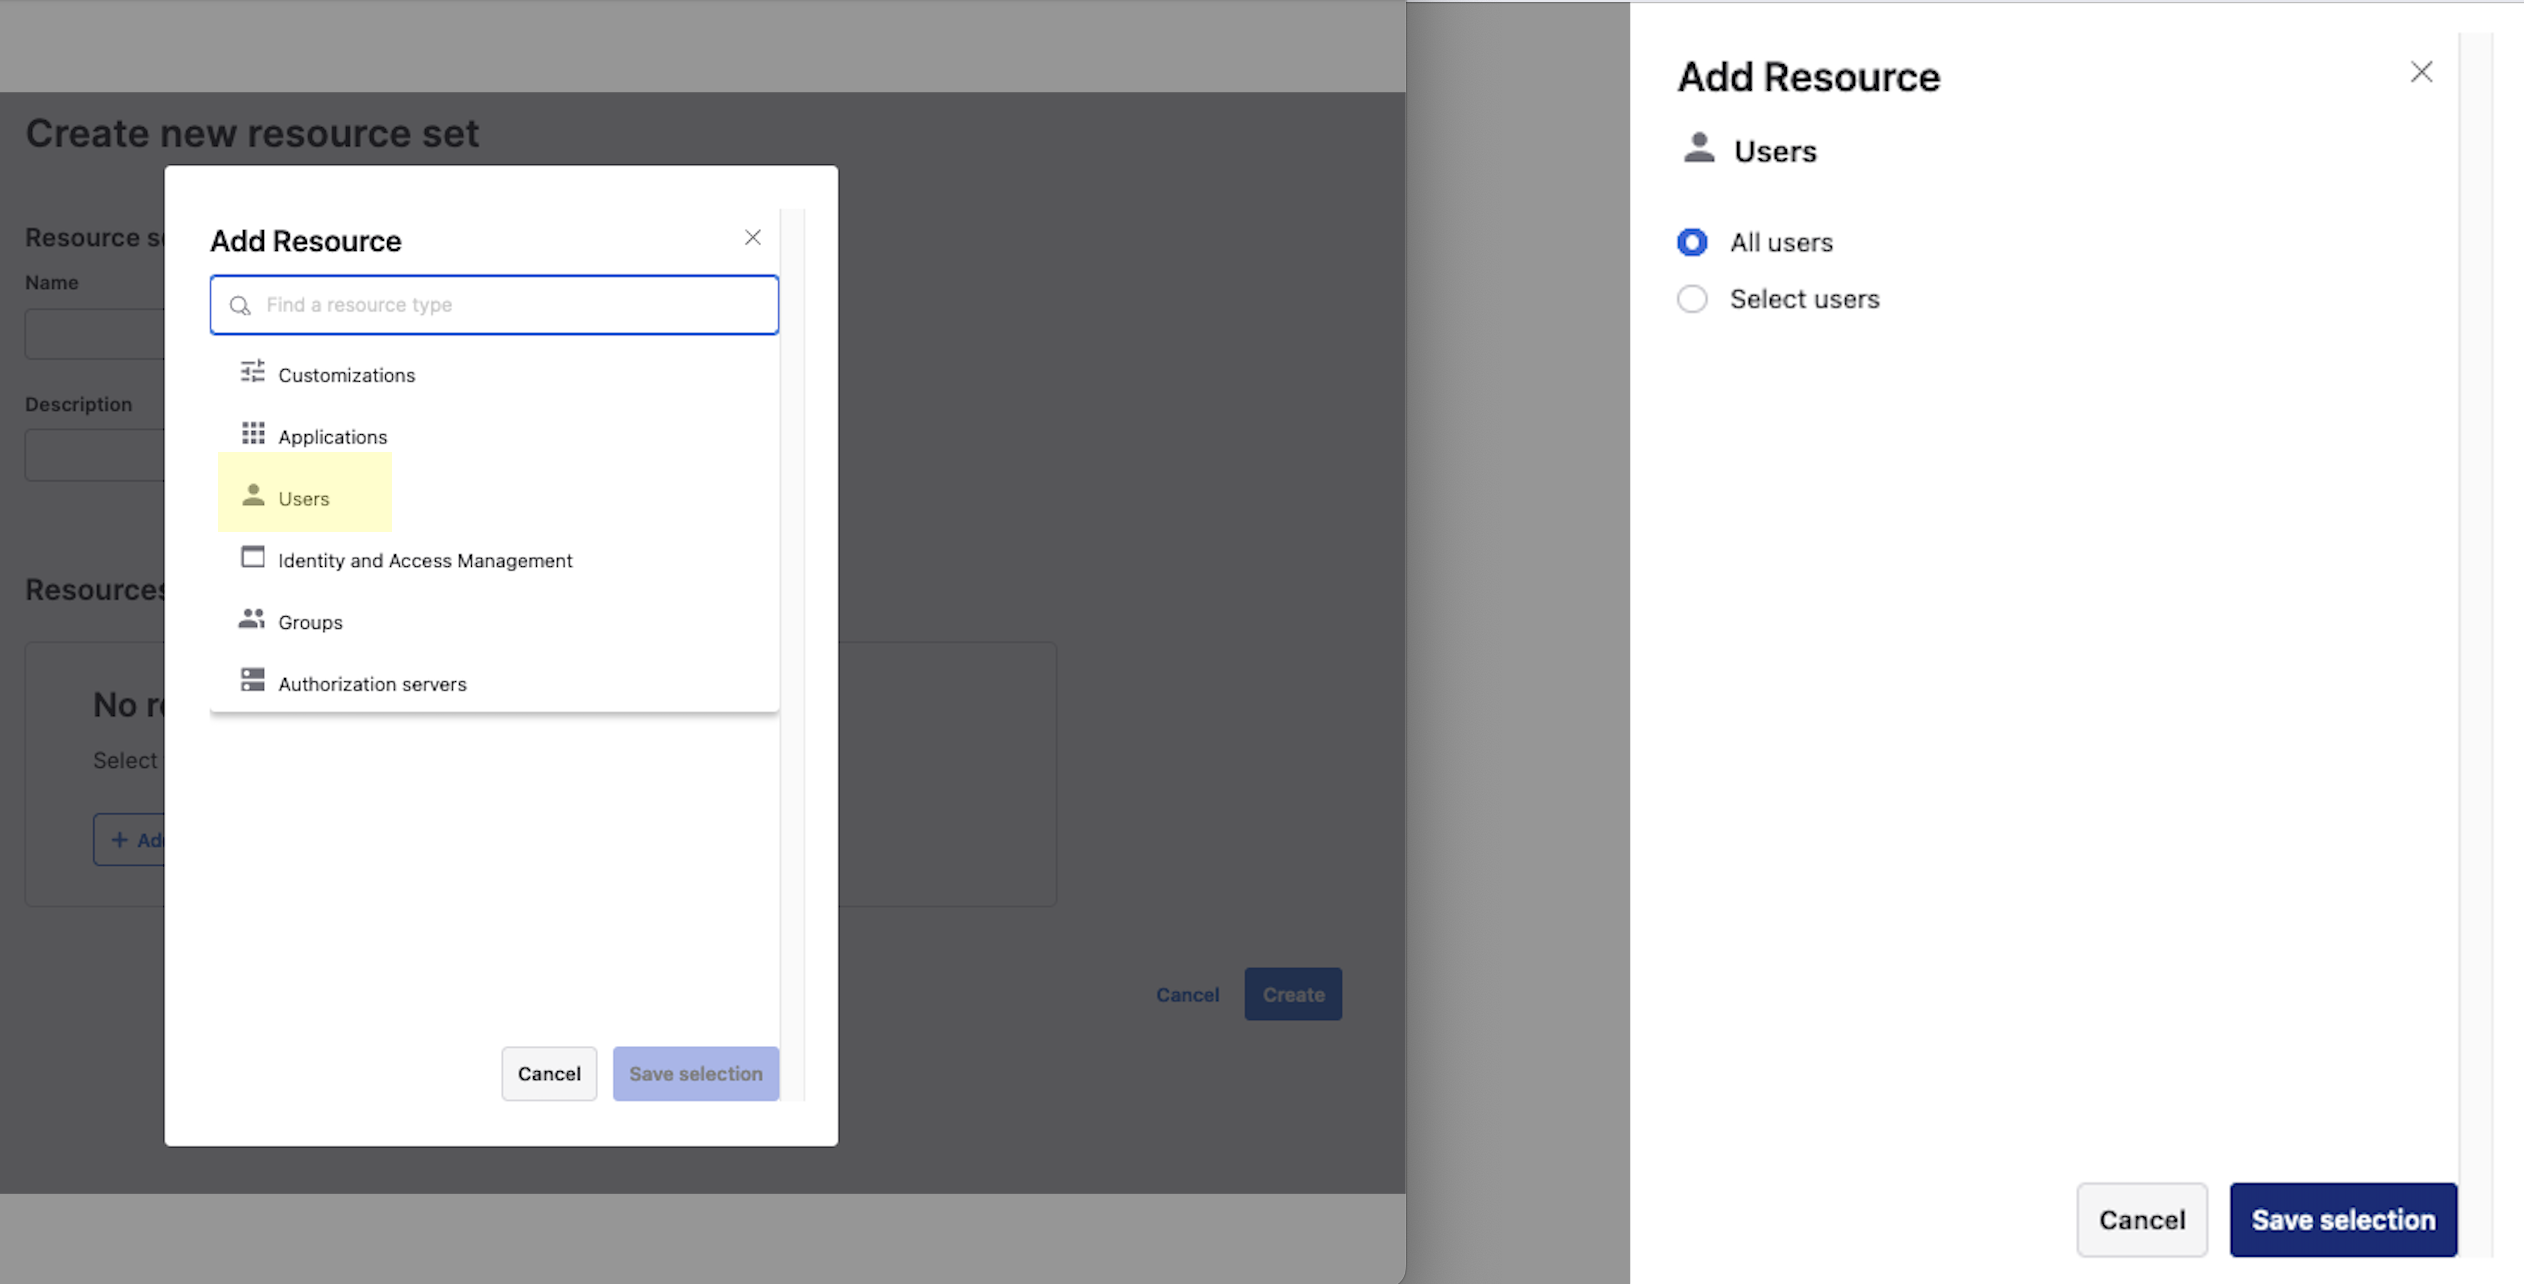This screenshot has width=2524, height=1284.
Task: Select the Authorization servers resource type
Action: click(372, 683)
